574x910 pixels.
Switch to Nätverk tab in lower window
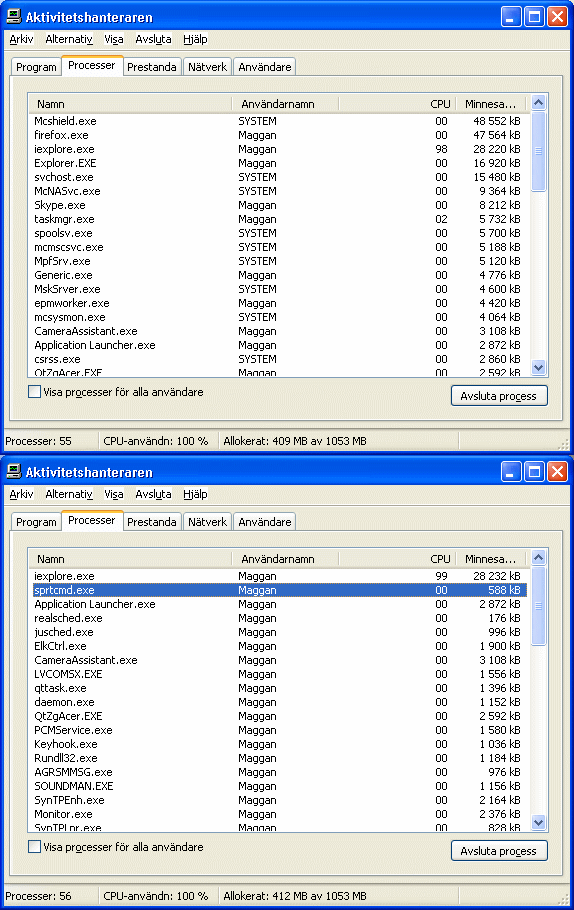pyautogui.click(x=207, y=522)
